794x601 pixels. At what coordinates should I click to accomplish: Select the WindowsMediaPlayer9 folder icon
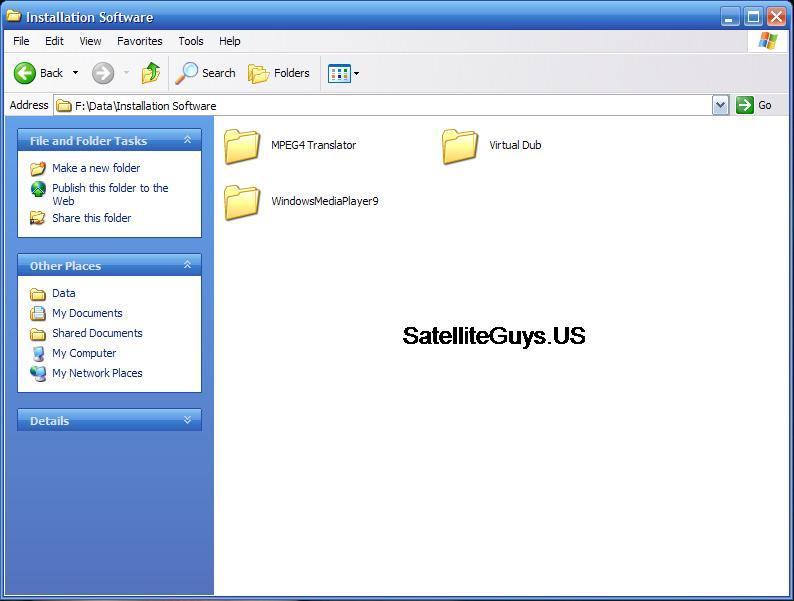(242, 203)
